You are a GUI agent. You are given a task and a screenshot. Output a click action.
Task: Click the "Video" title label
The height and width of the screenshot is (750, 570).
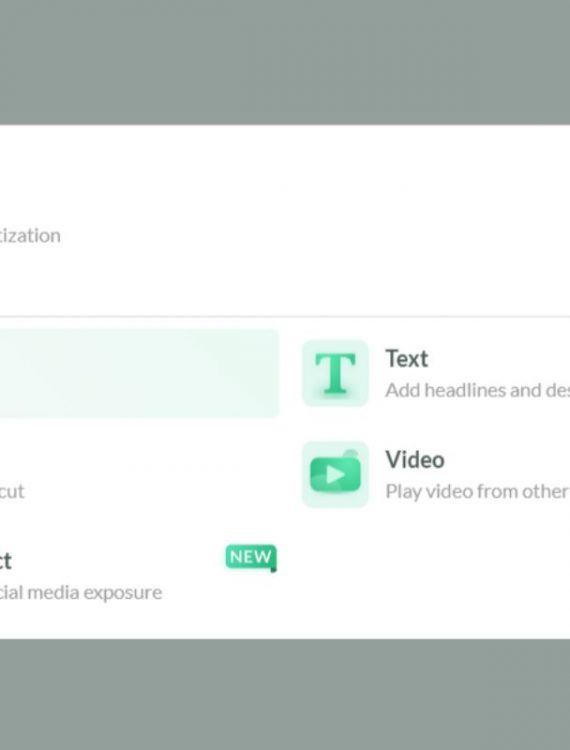click(415, 460)
